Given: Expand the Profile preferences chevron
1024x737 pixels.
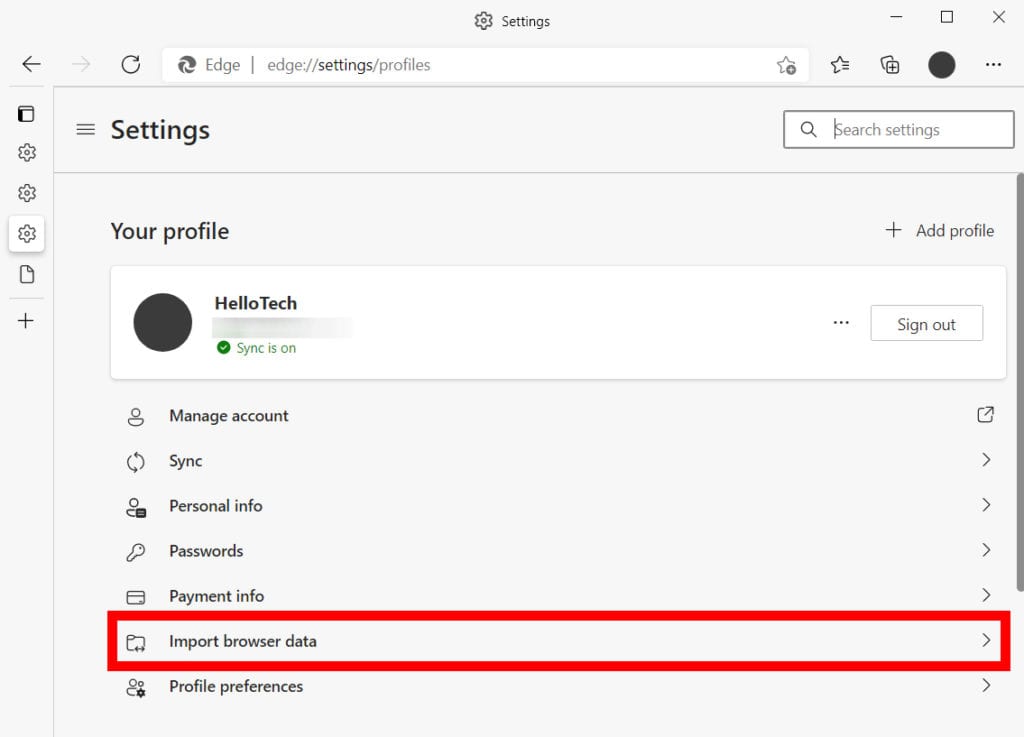Looking at the screenshot, I should 986,685.
